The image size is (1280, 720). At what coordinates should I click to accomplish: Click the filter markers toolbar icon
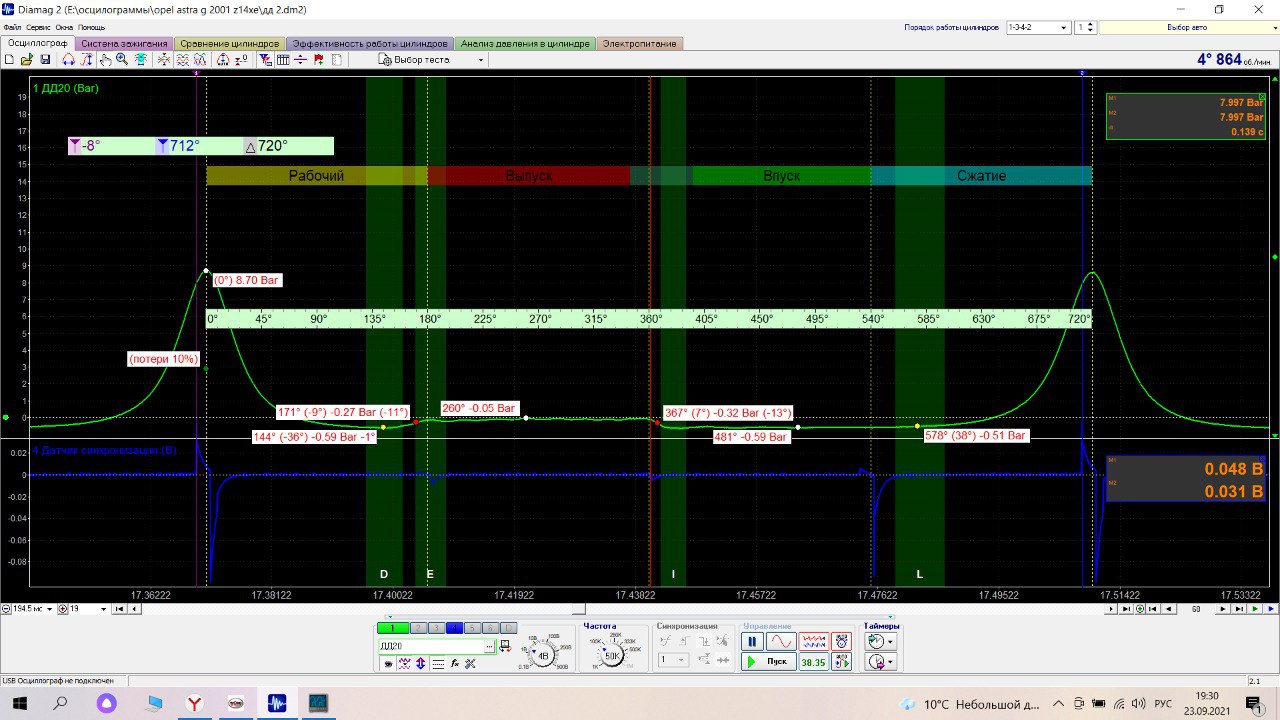pos(265,60)
